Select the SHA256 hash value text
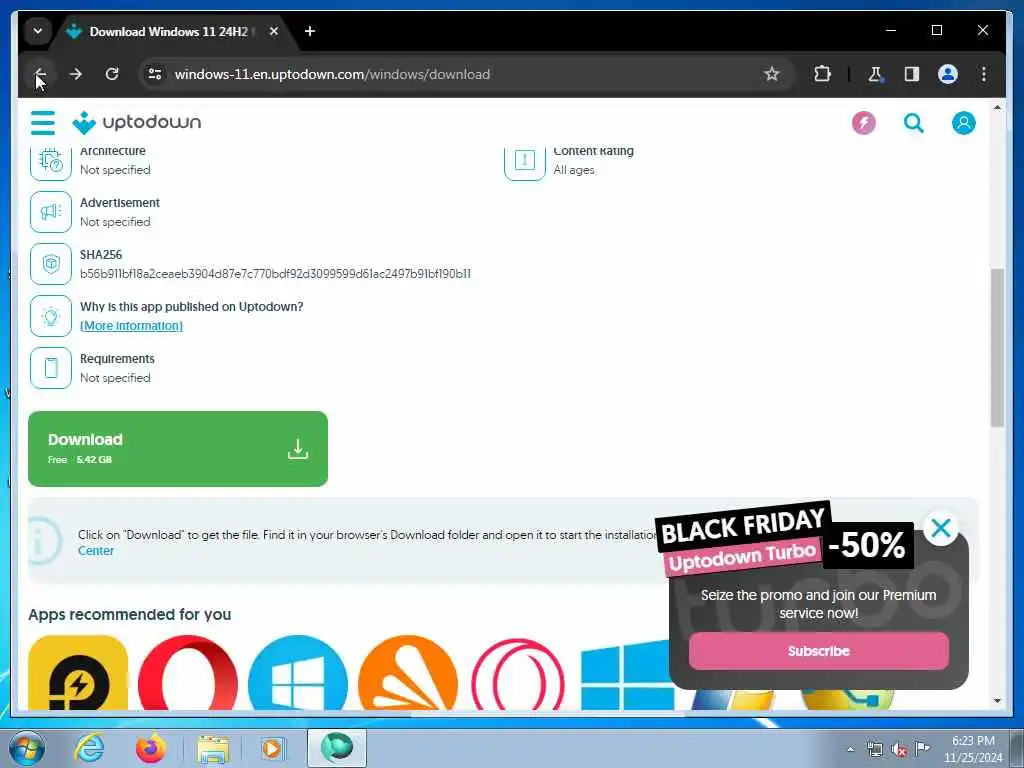The image size is (1024, 768). coord(275,274)
